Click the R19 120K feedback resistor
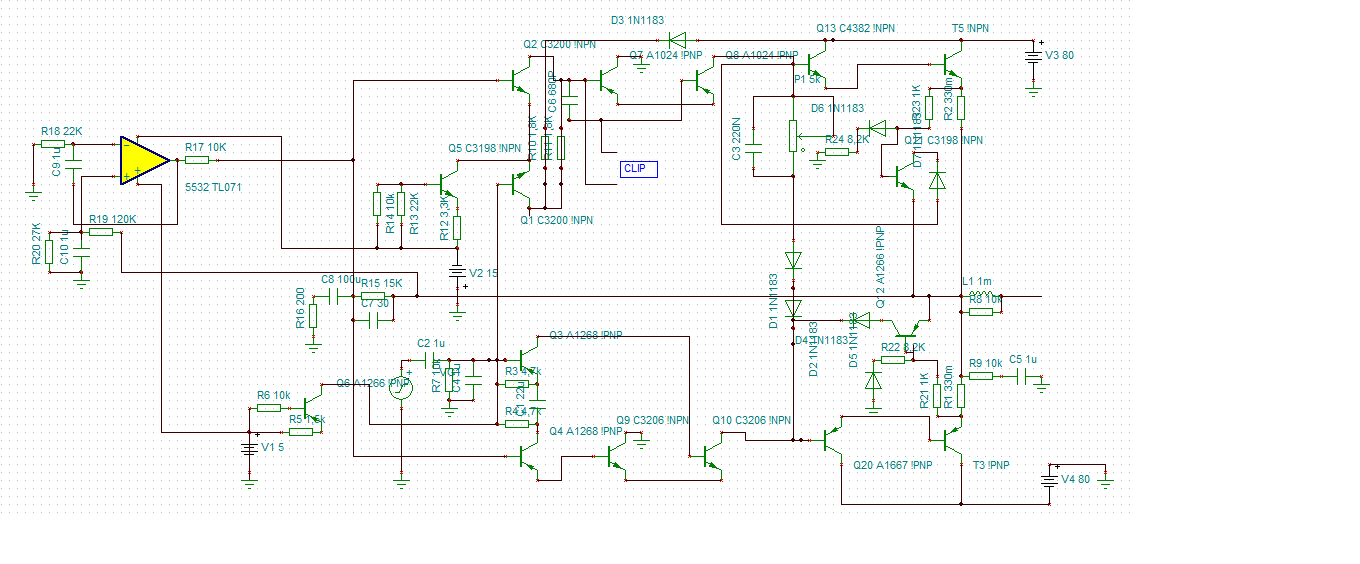Viewport: 1360px width, 564px height. [x=101, y=232]
